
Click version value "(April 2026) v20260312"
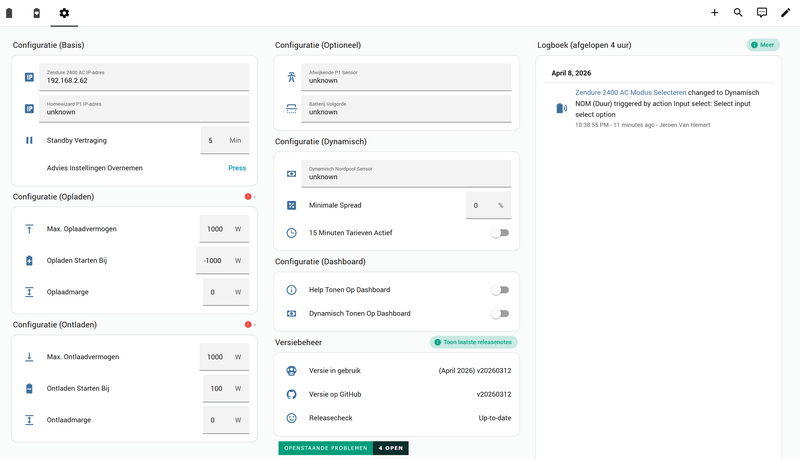(474, 371)
